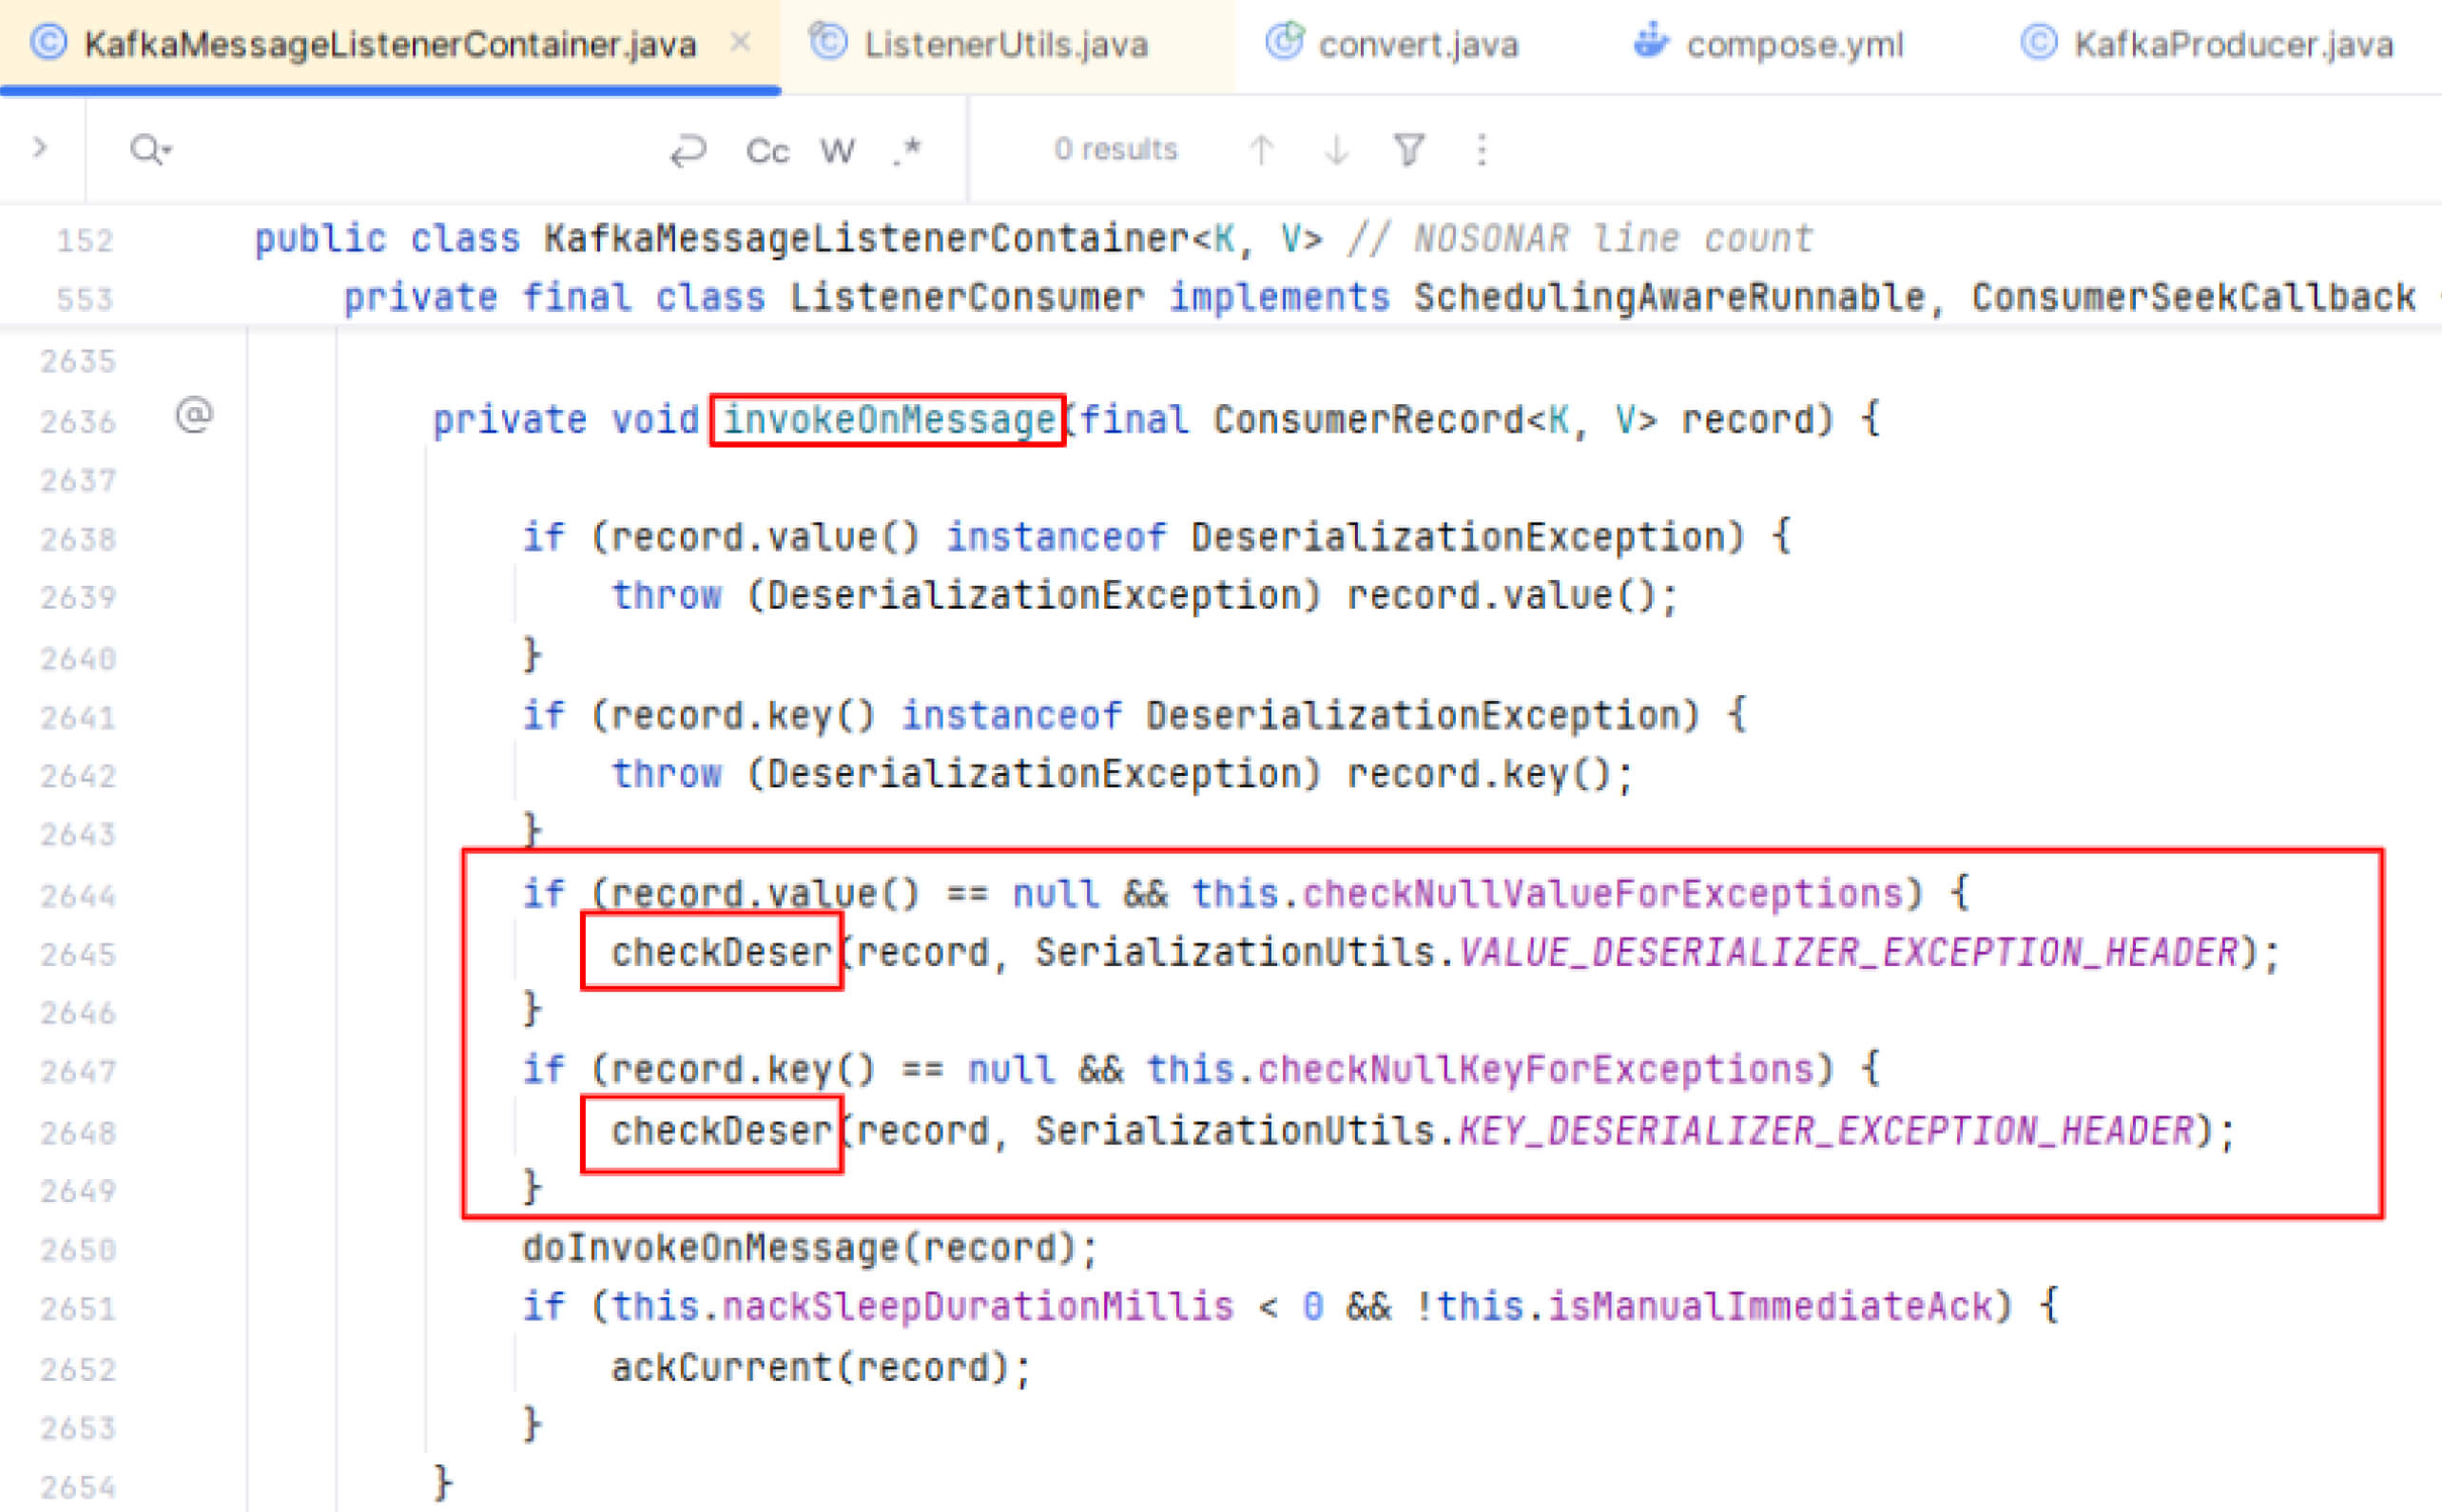Click the KafkaMessageListenerContainer.java class file icon
Viewport: 2442px width, 1512px height.
[48, 44]
